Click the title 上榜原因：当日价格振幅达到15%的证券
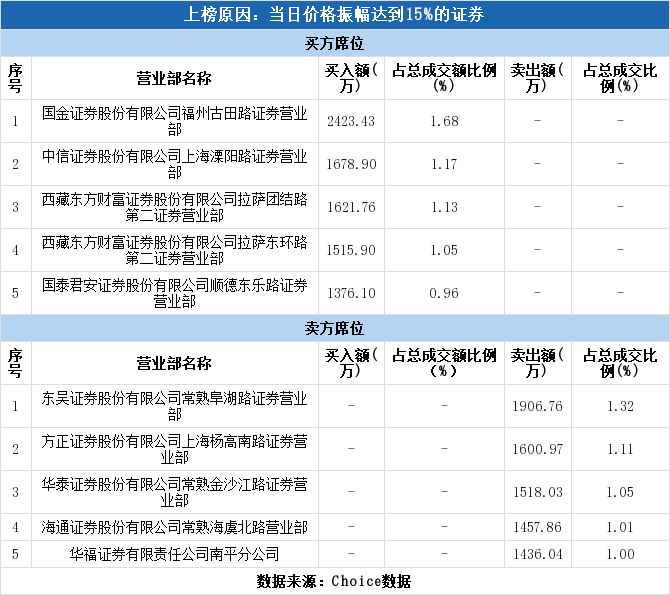Viewport: 670px width, 595px height. pos(334,15)
